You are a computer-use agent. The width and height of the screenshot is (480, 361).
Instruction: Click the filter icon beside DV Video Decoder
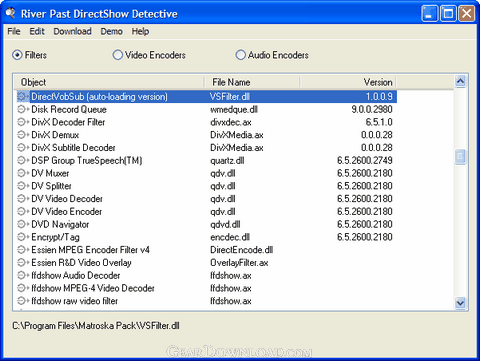pos(23,199)
